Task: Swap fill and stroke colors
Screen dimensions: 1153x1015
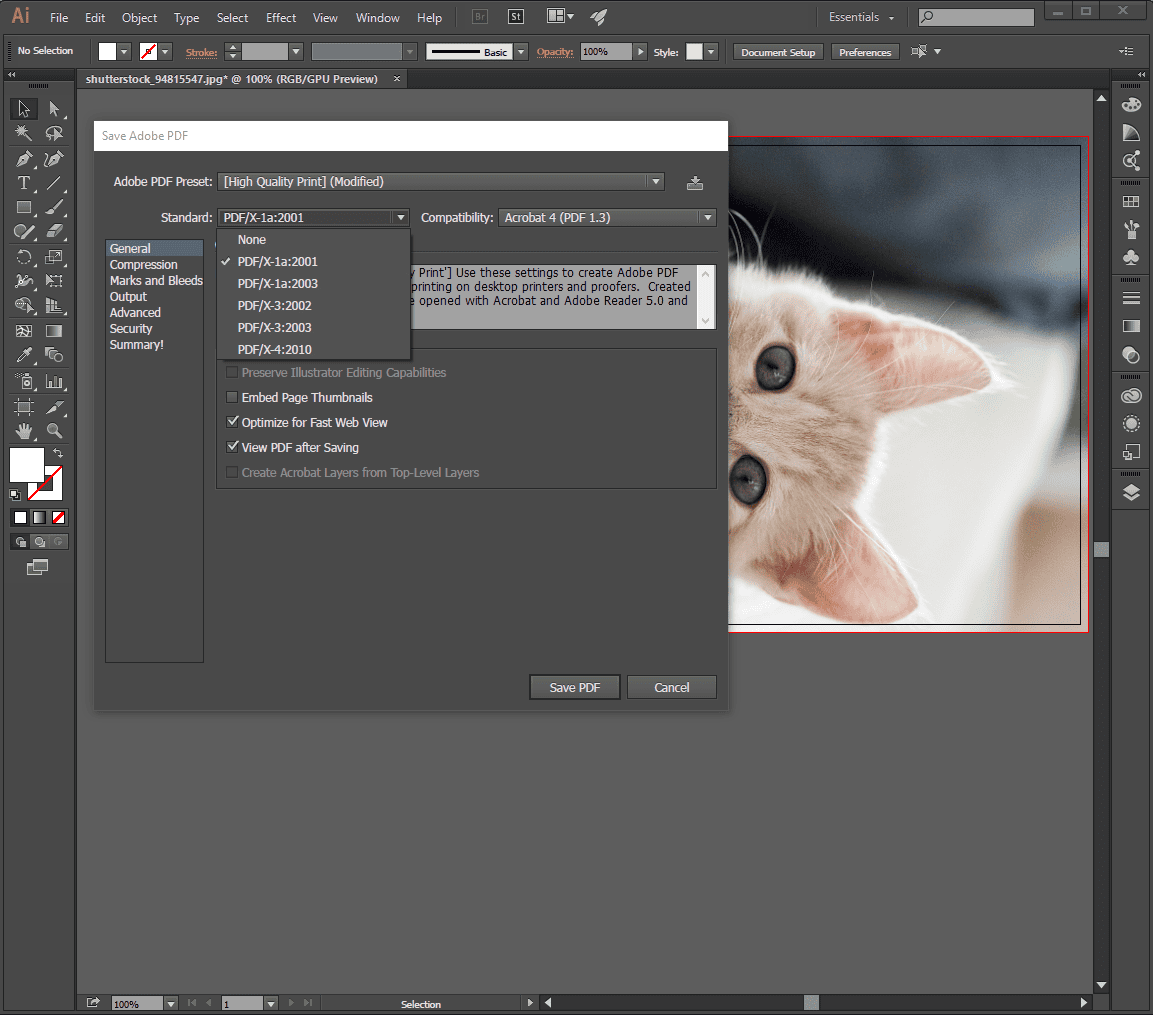Action: click(58, 453)
